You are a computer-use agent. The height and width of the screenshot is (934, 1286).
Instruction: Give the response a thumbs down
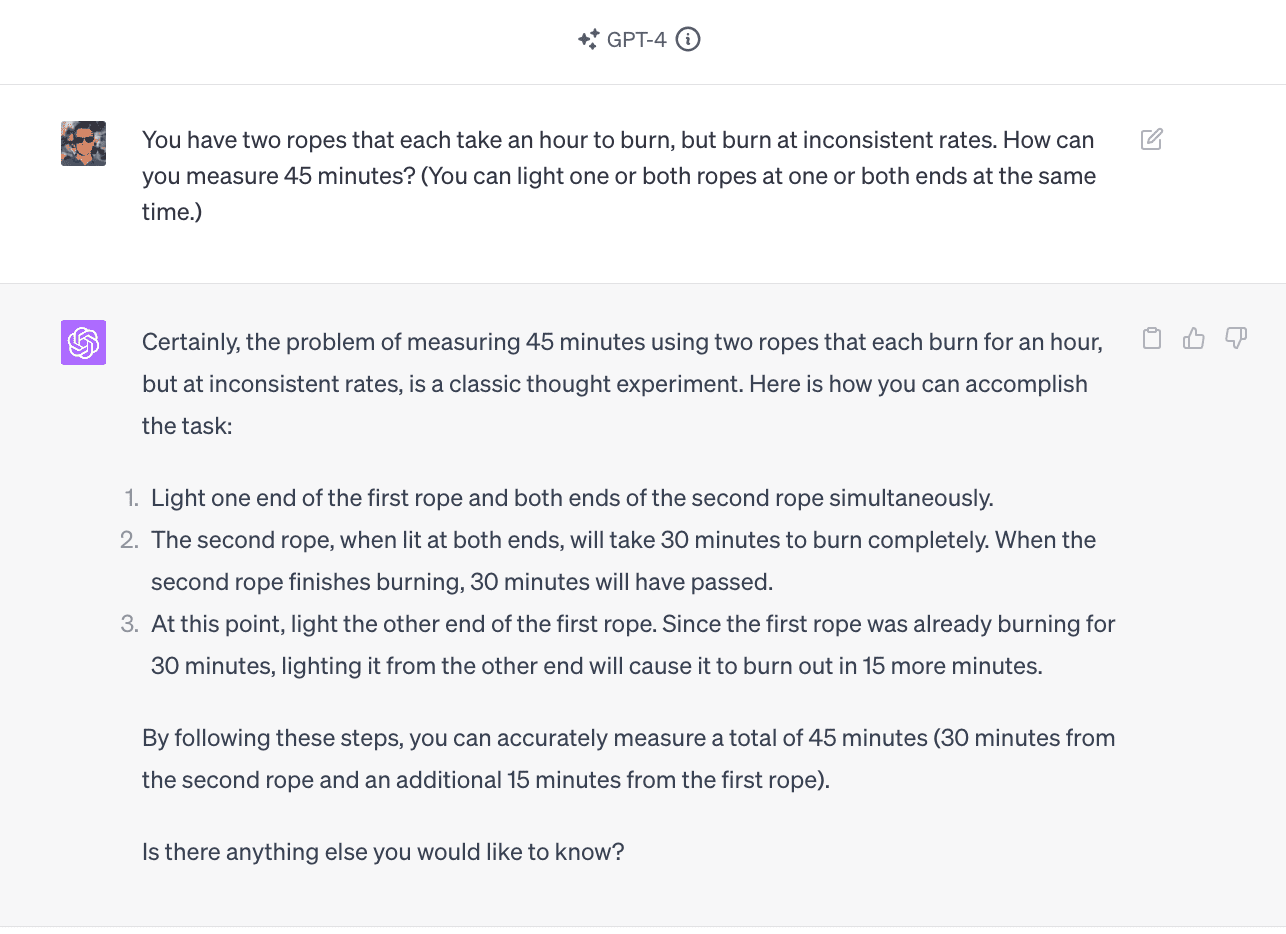click(x=1236, y=338)
